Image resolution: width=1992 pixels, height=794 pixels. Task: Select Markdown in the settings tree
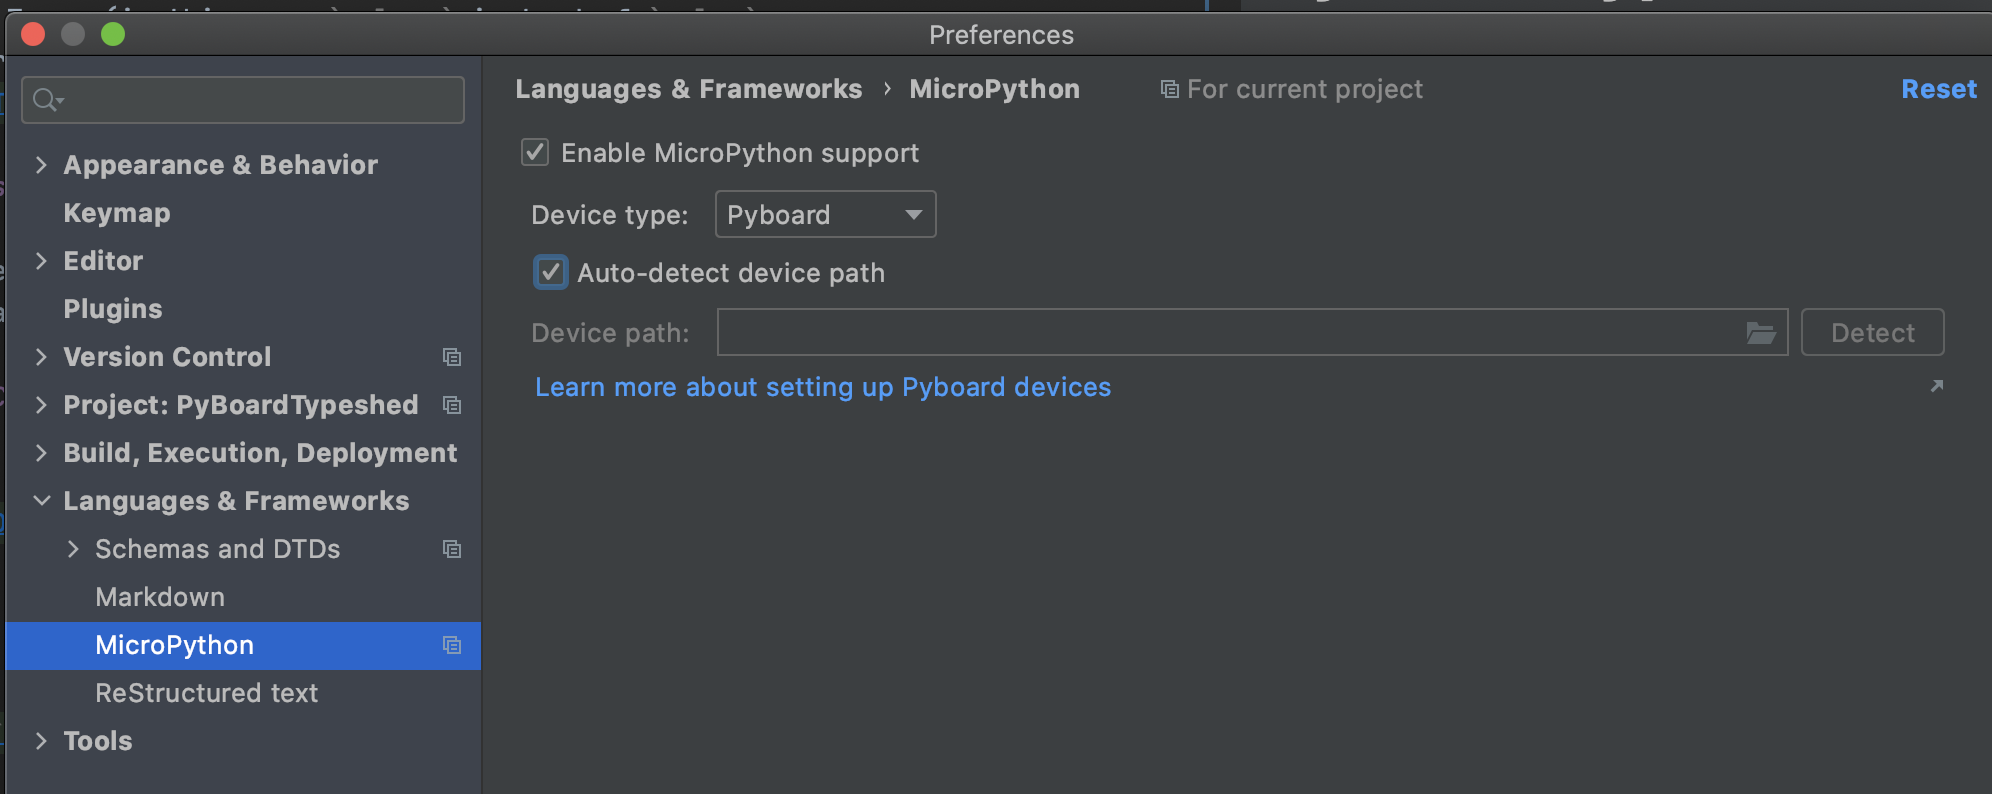coord(160,597)
